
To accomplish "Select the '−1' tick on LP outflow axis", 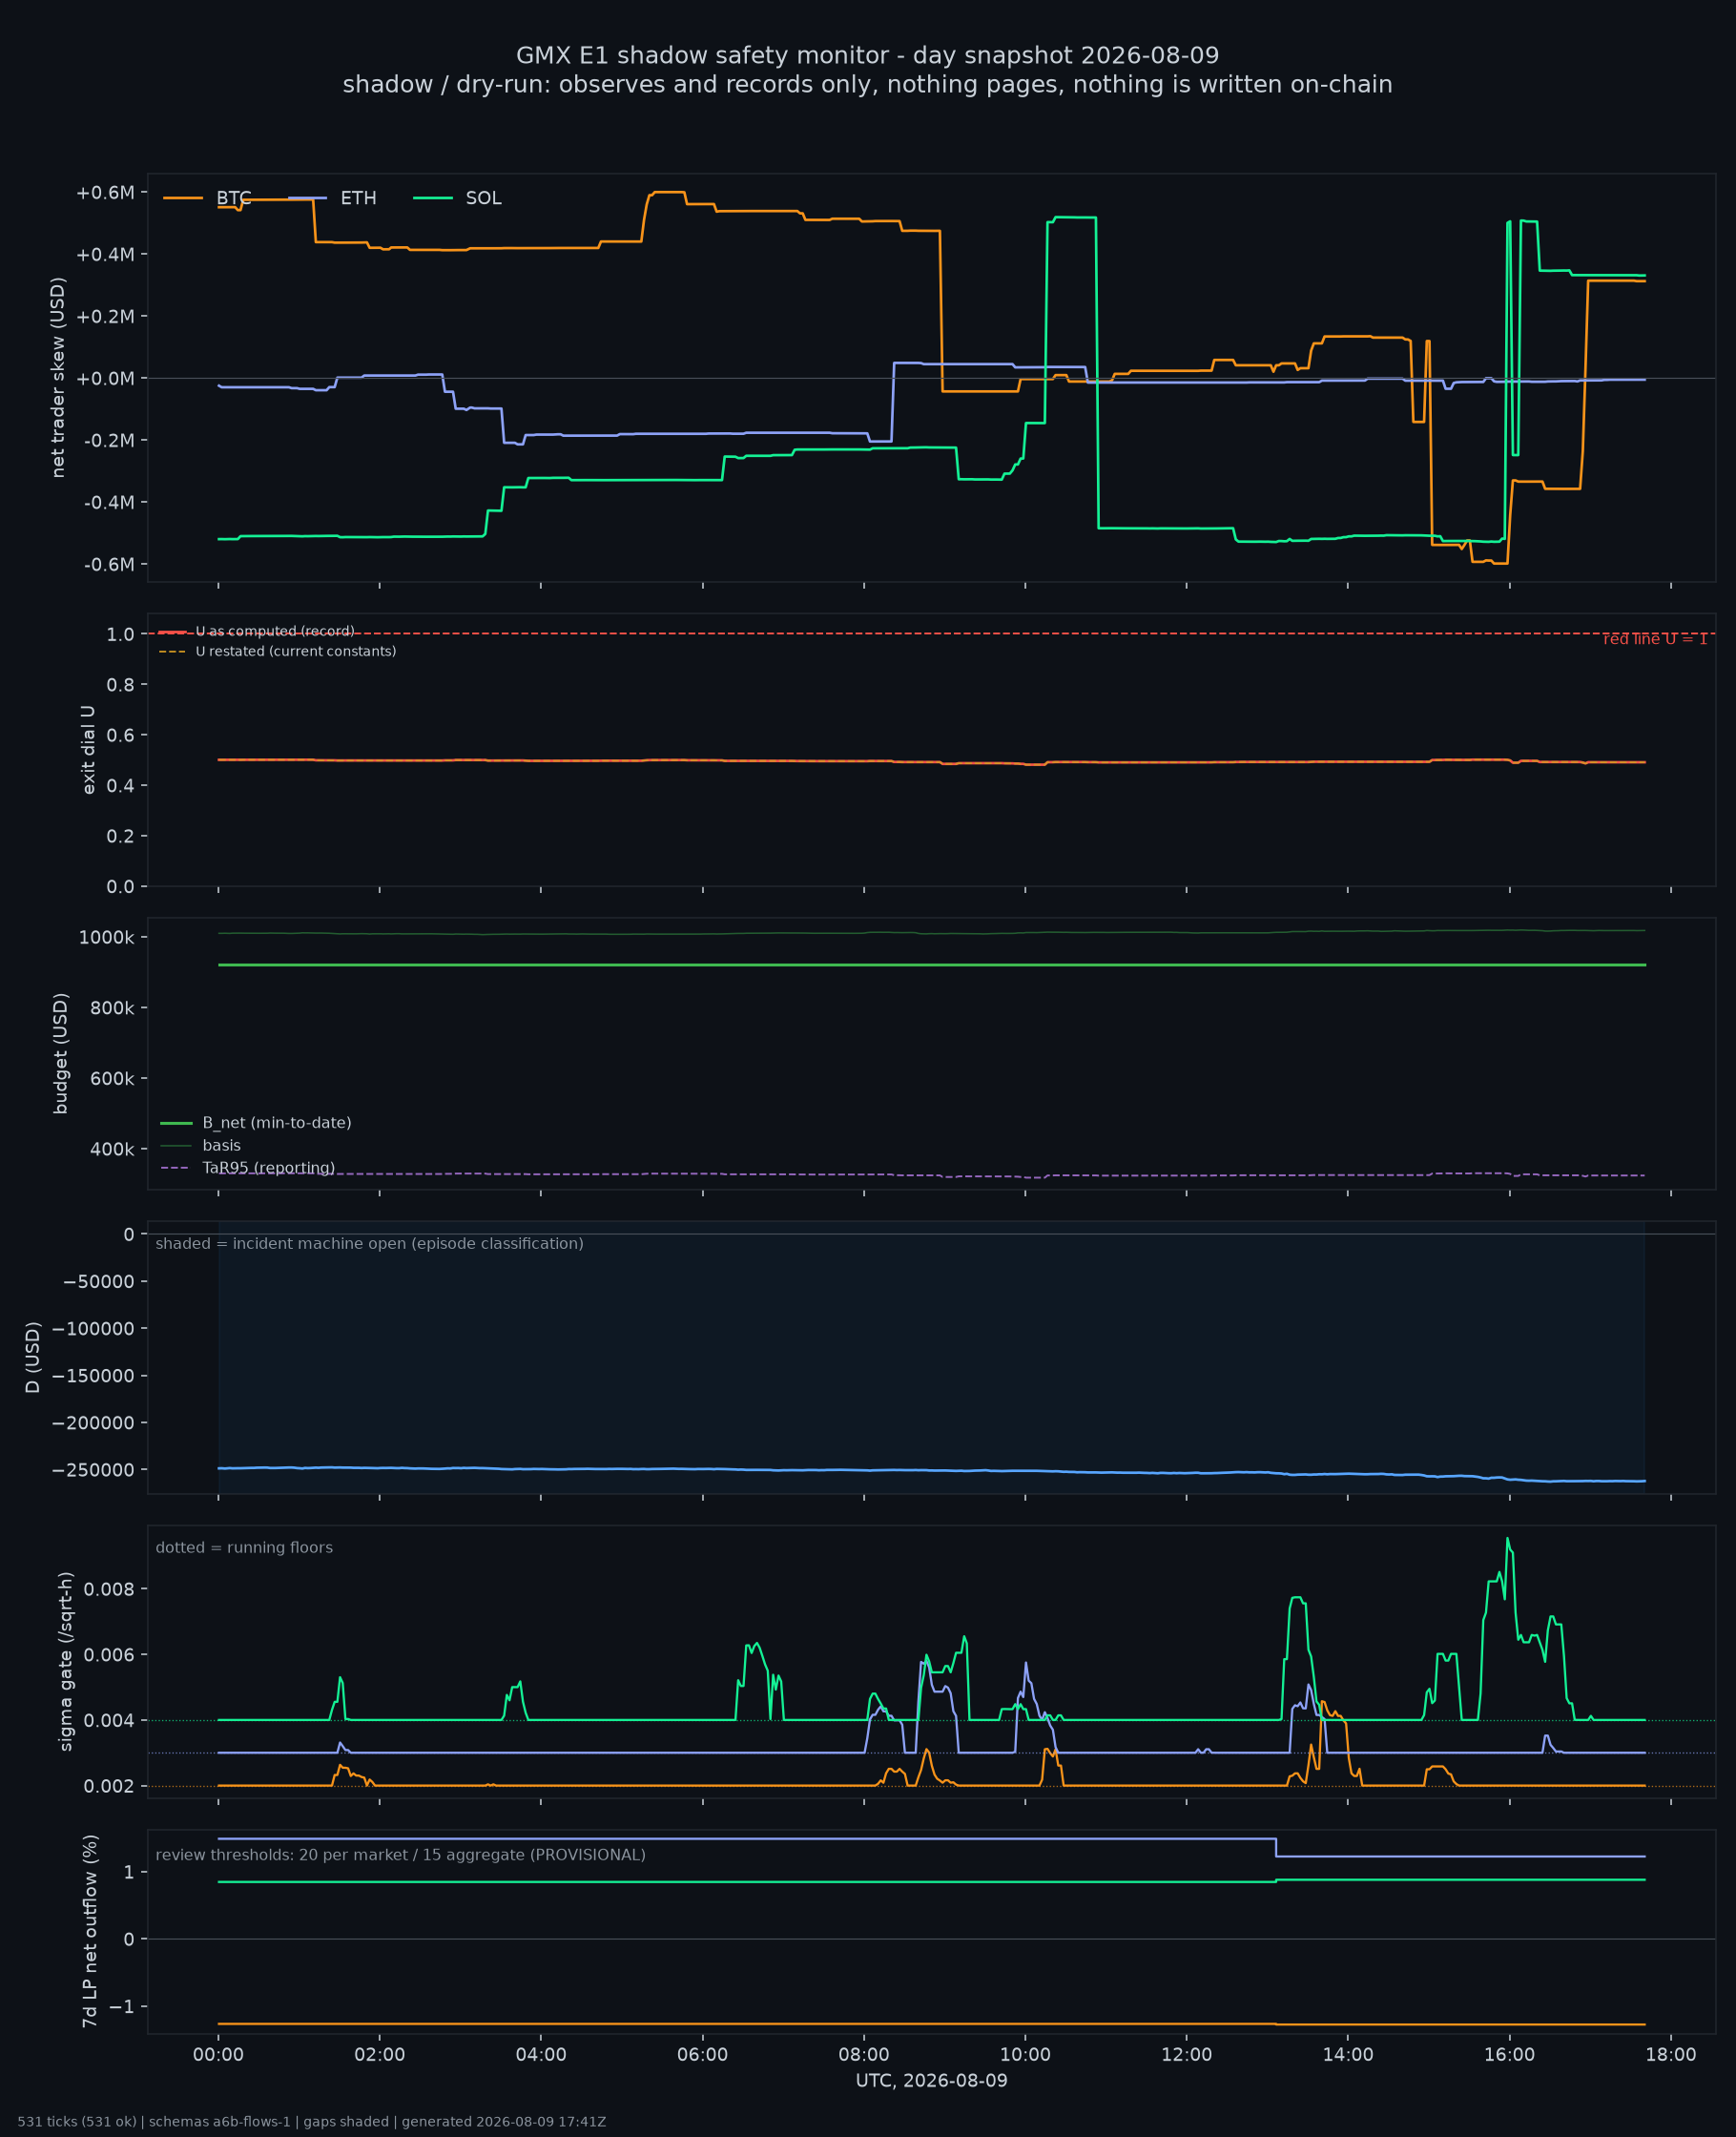I will click(x=121, y=2007).
